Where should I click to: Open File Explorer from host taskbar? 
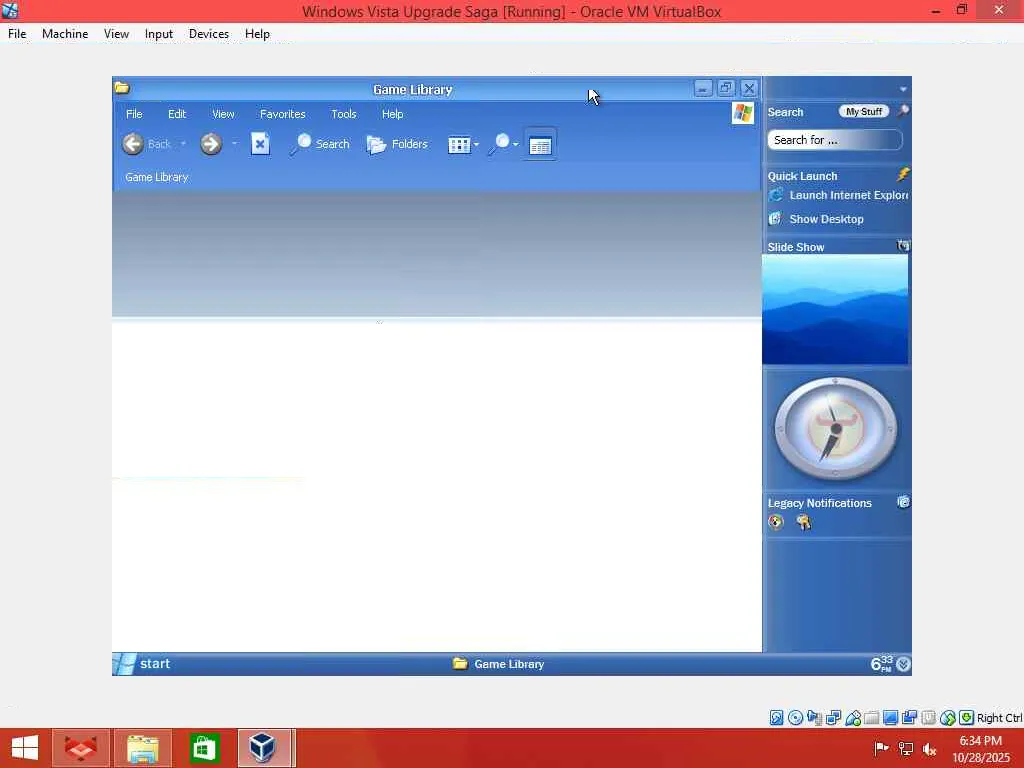pos(143,748)
